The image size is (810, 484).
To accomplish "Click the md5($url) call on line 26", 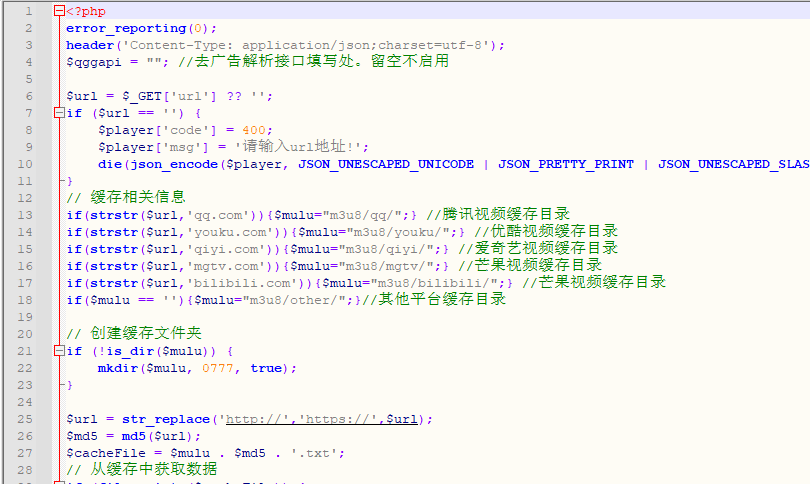I will coord(158,436).
